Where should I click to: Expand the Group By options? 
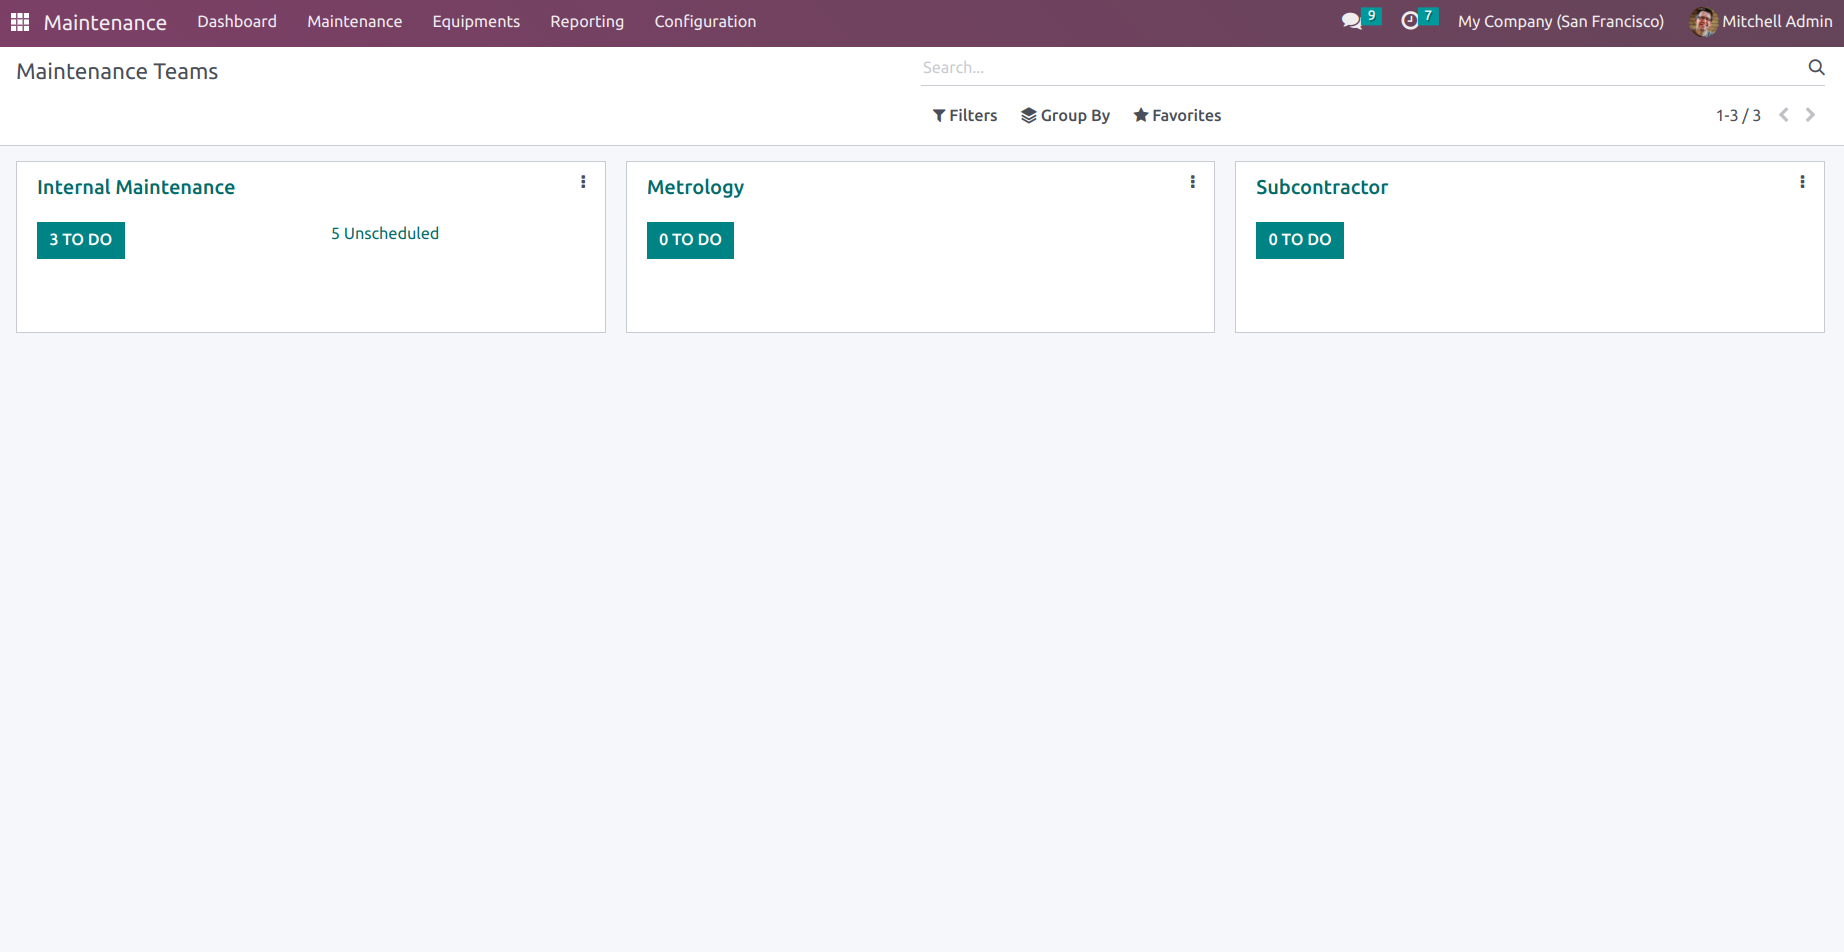pyautogui.click(x=1065, y=115)
